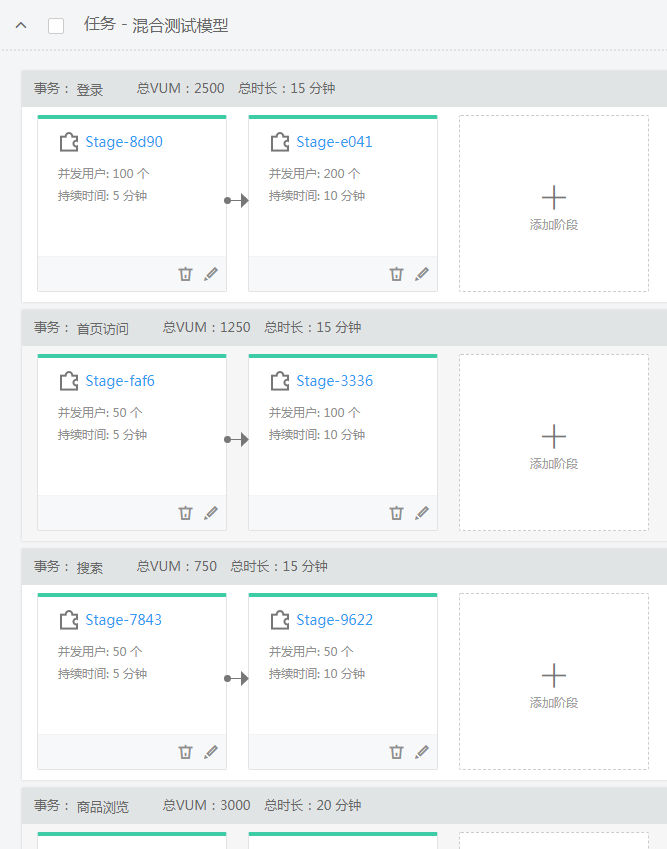Add a stage to 搜索 transaction

click(553, 682)
